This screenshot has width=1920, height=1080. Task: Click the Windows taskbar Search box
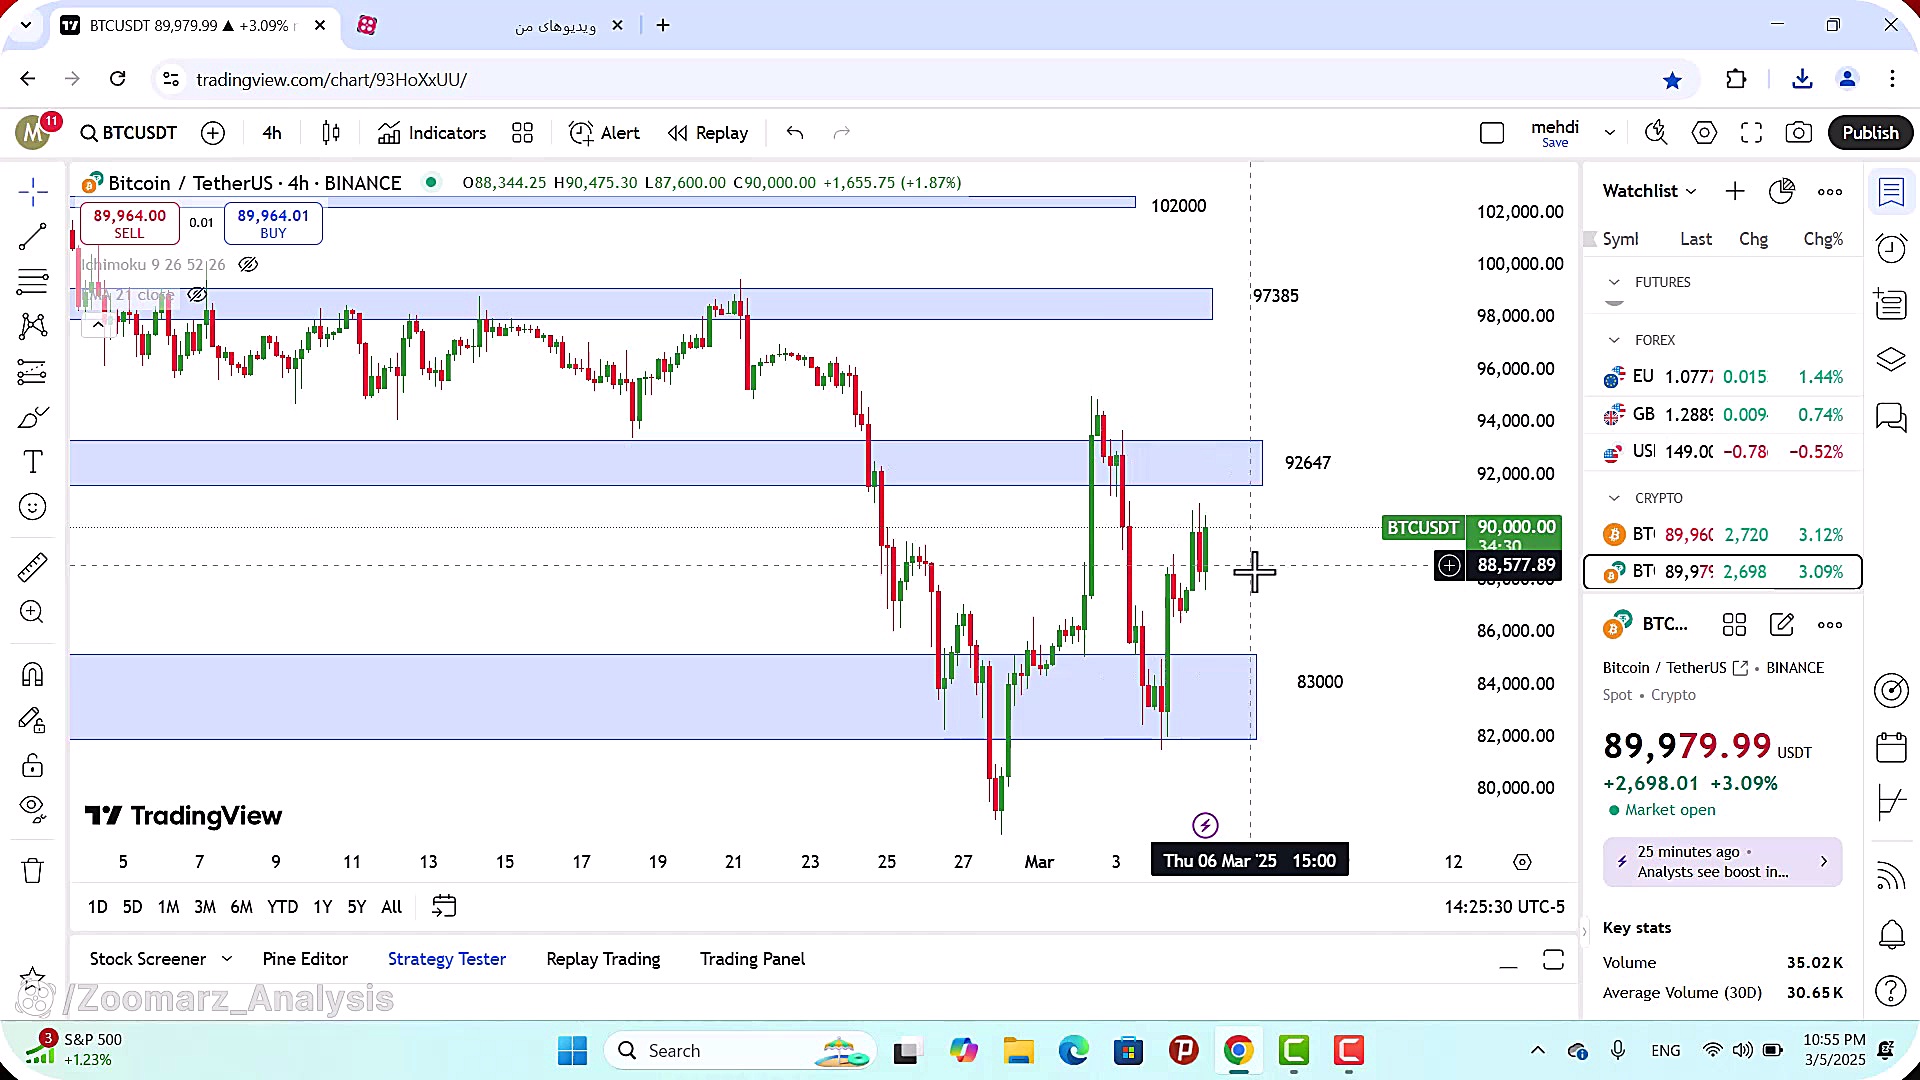click(x=740, y=1050)
